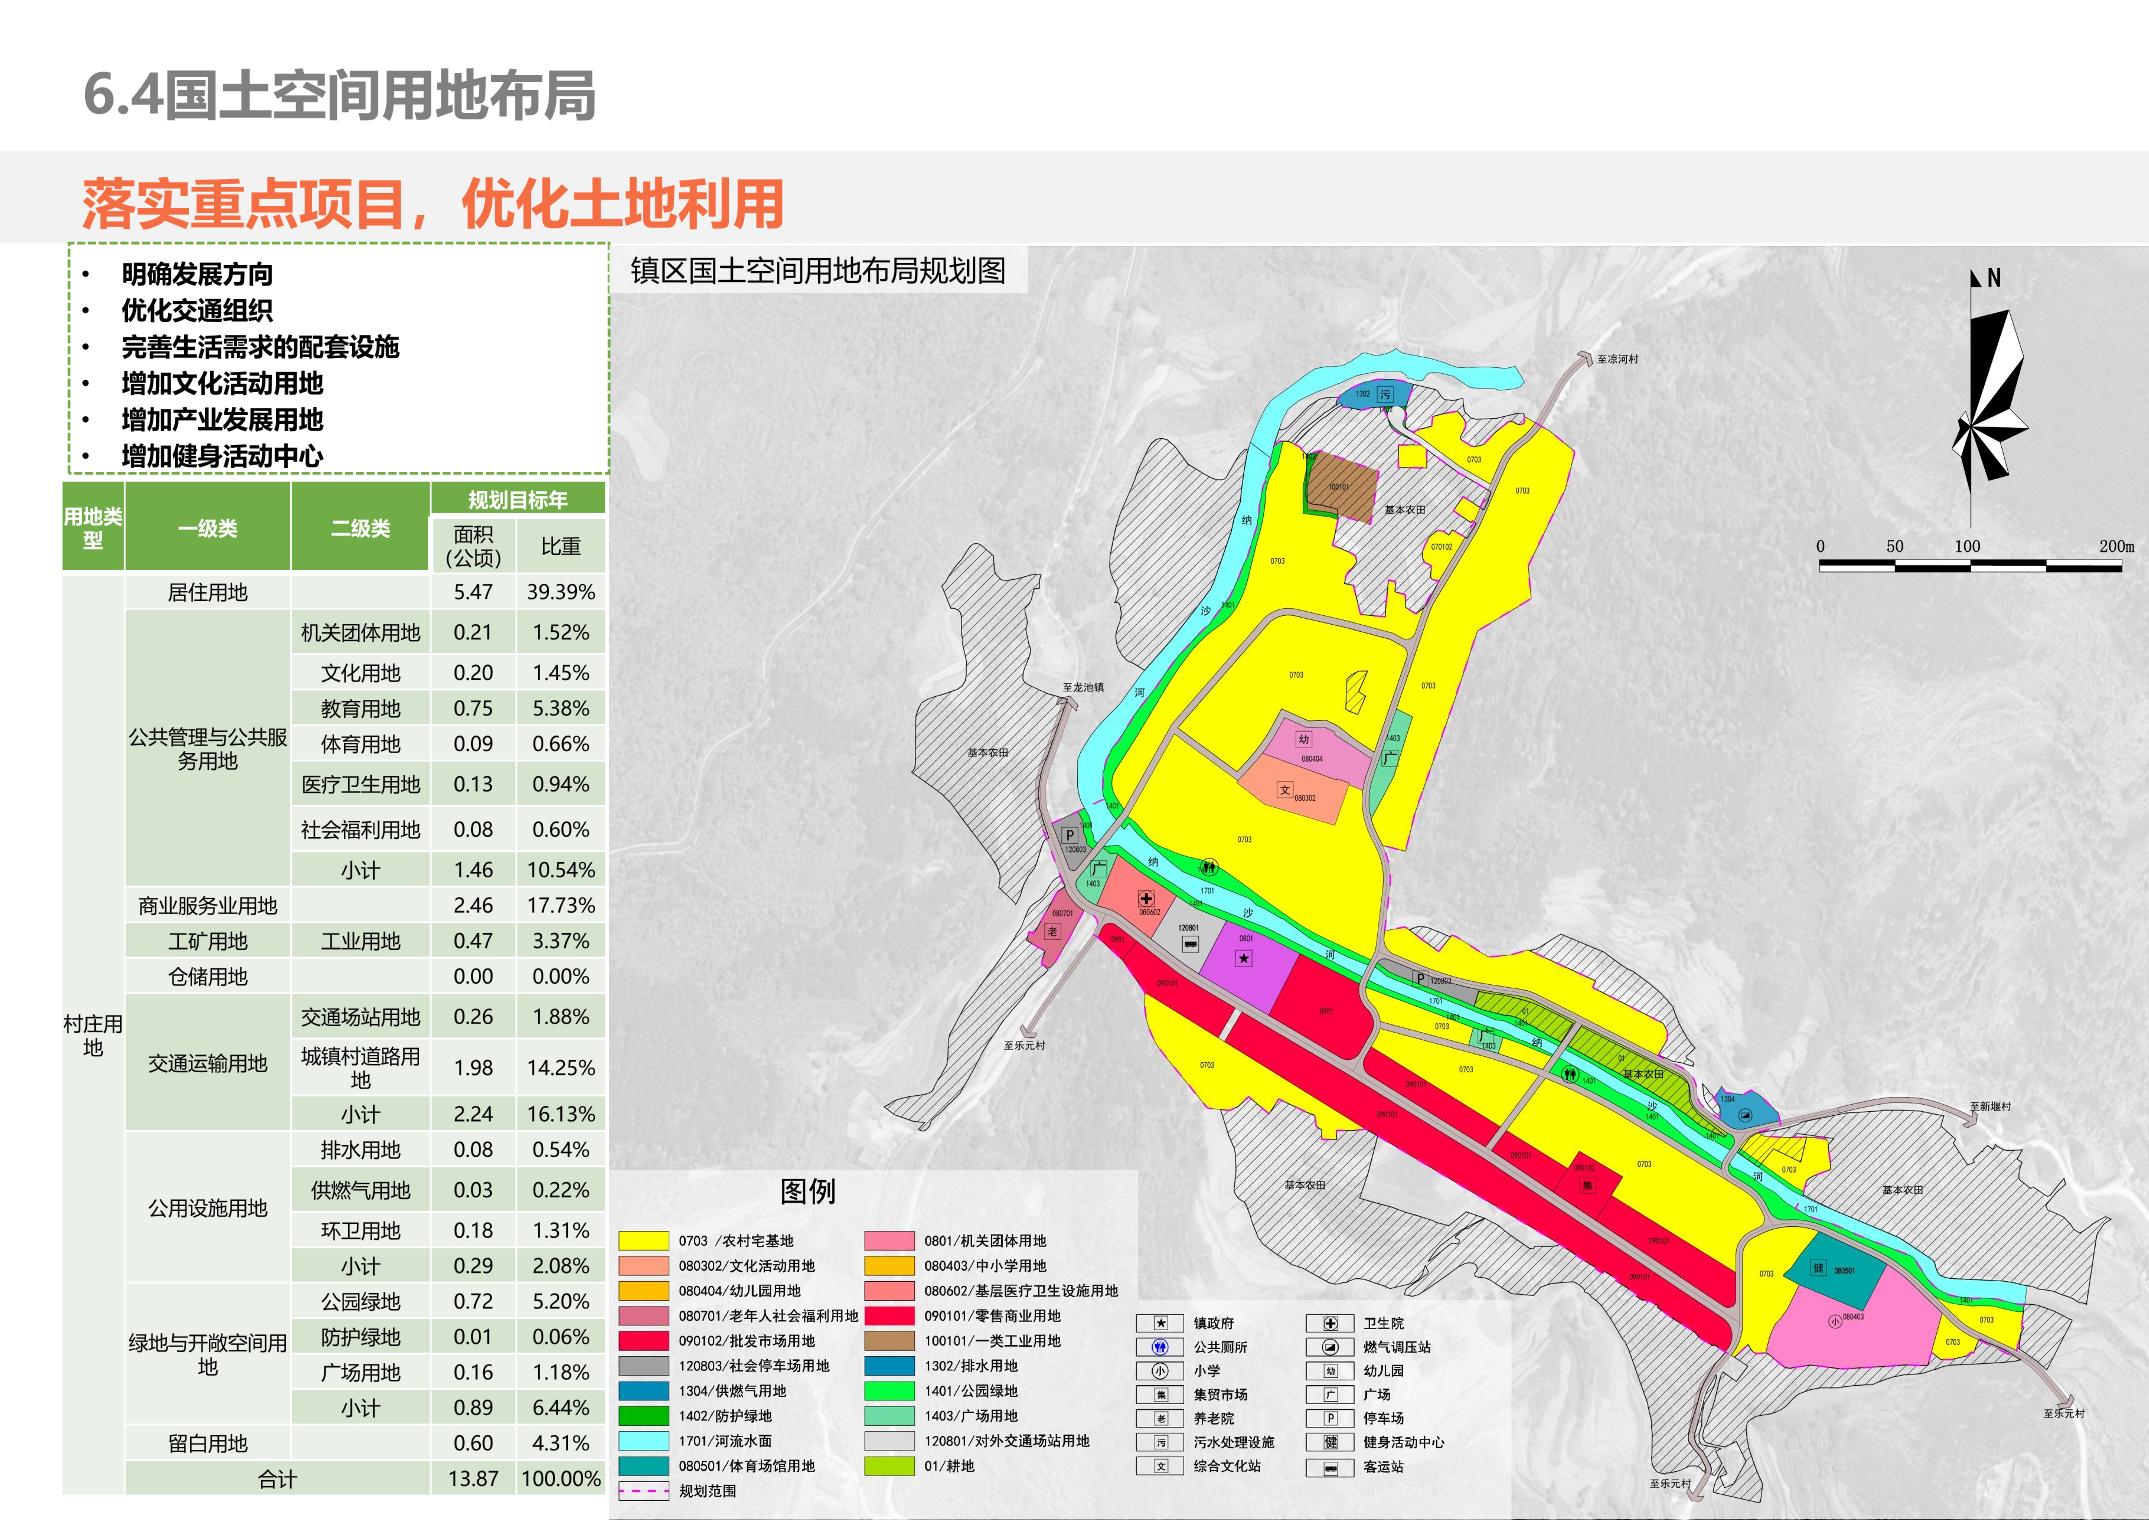Click the 客运站 bus legend icon

[x=1331, y=1467]
